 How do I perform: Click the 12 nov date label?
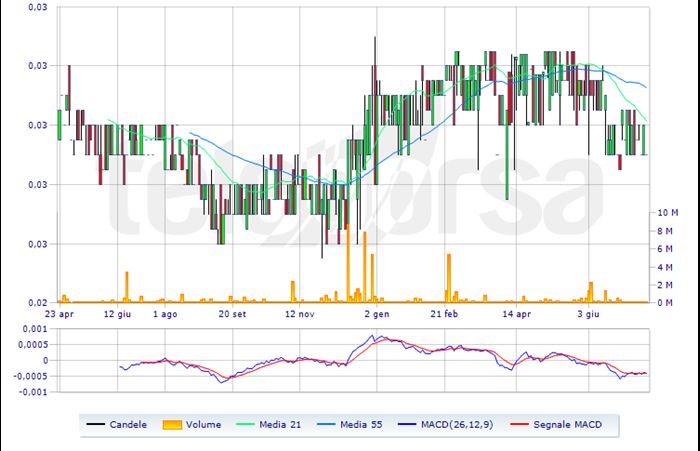(300, 314)
